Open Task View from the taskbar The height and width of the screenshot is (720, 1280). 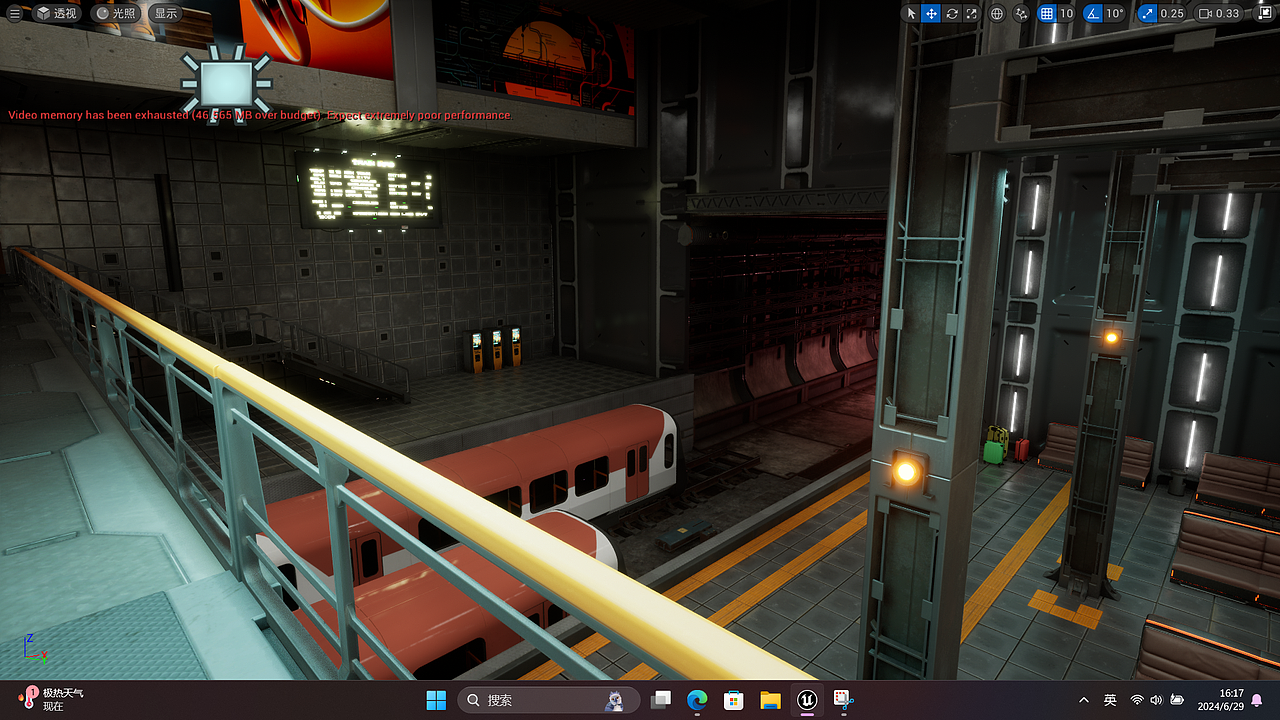tap(661, 700)
